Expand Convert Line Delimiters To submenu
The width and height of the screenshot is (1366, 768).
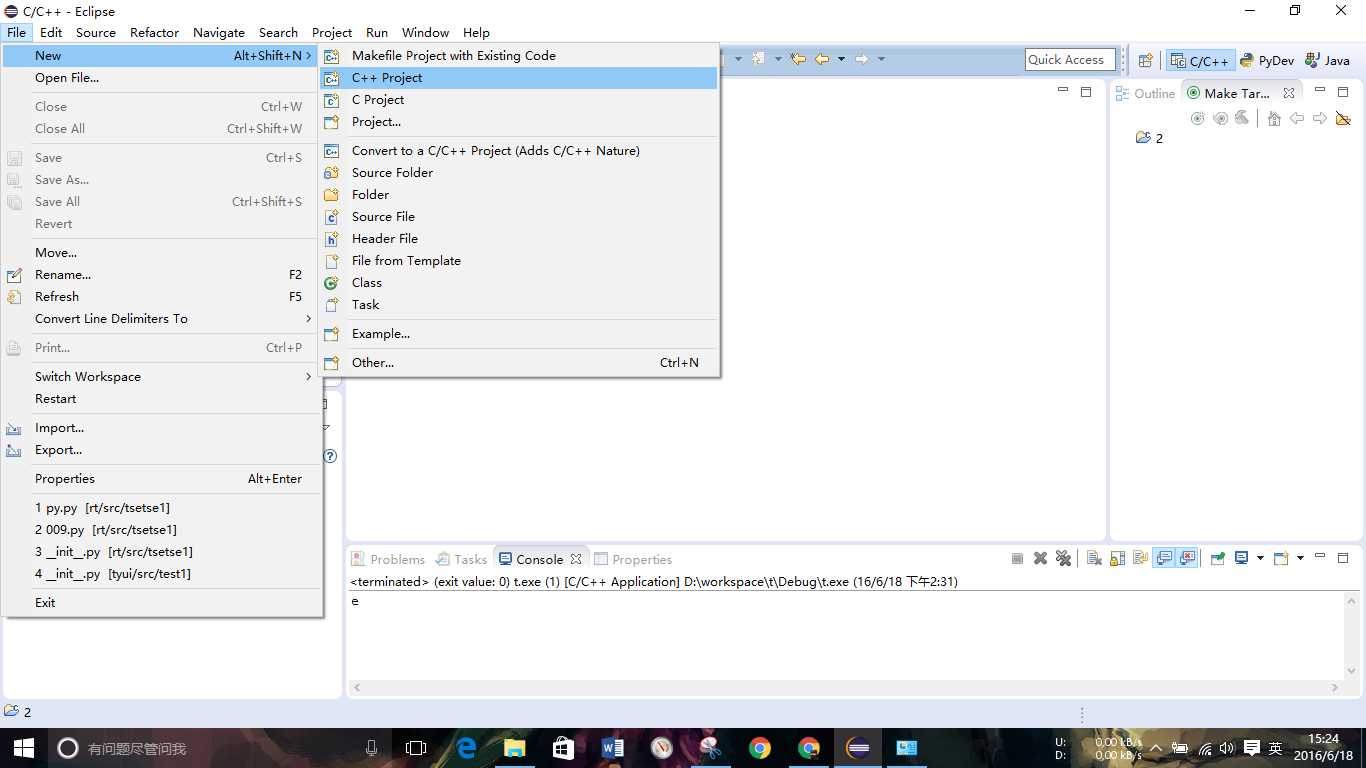coord(309,319)
